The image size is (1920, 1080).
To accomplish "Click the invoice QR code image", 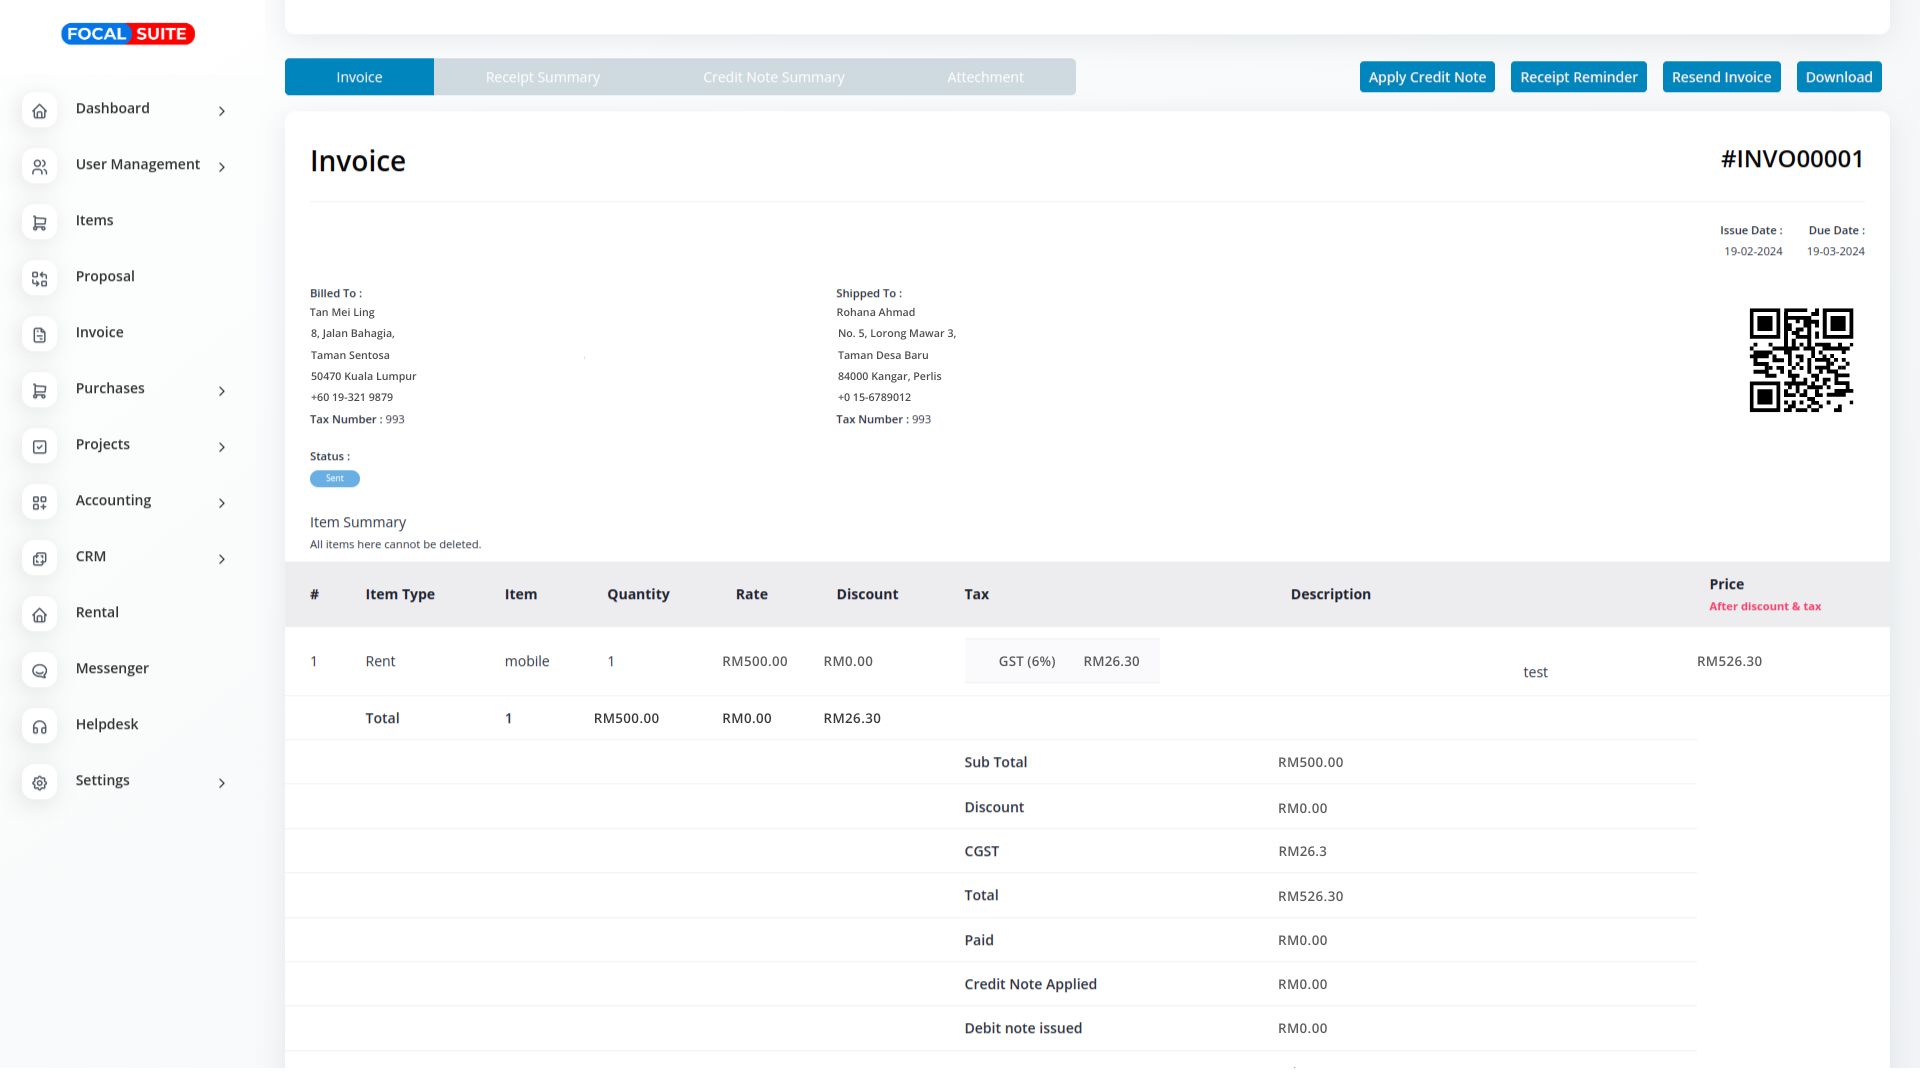I will click(1800, 360).
